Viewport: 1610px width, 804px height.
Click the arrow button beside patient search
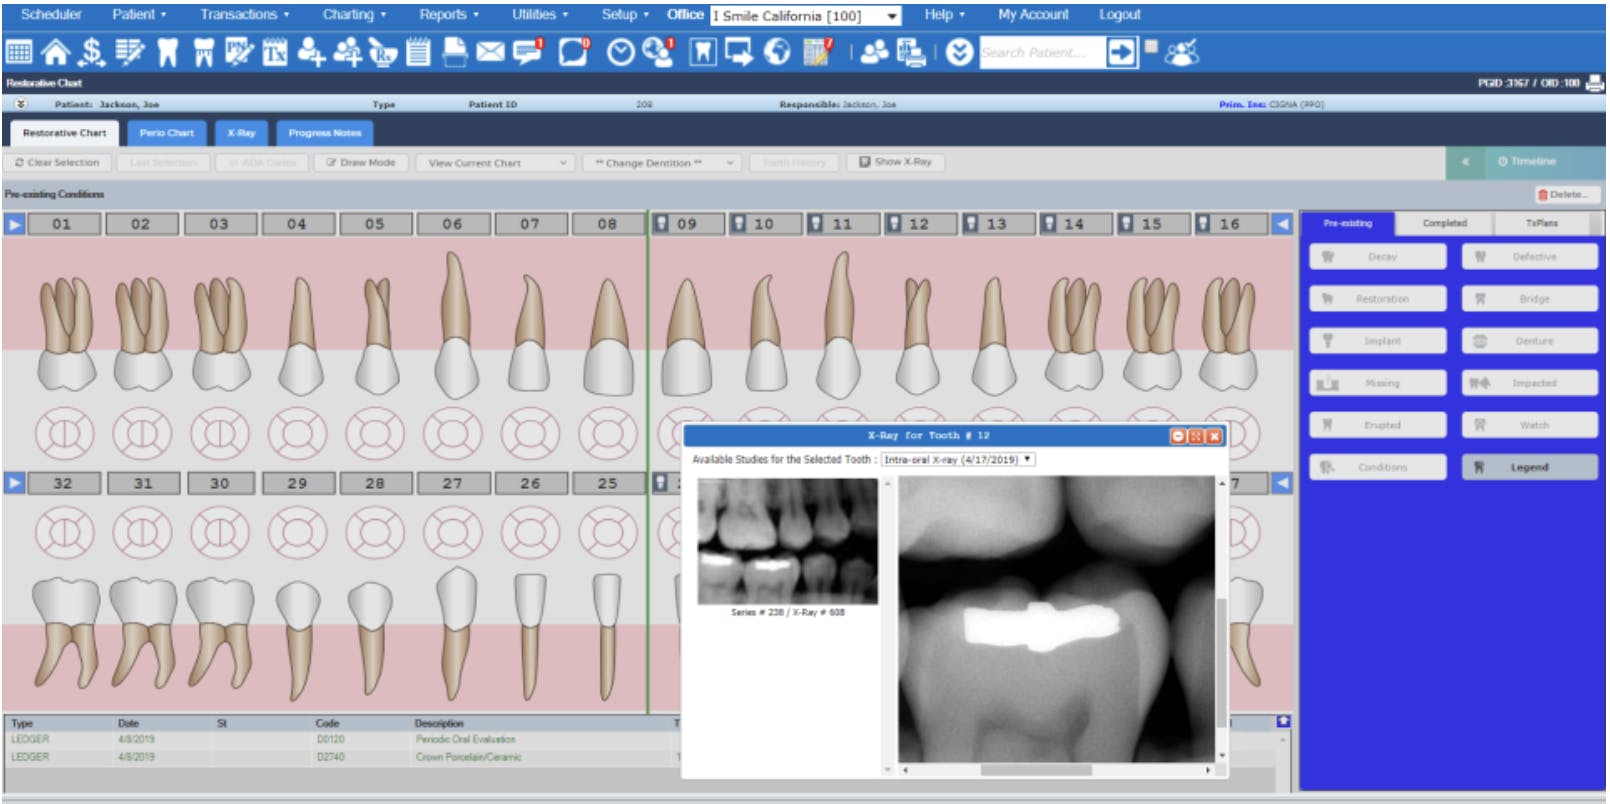1122,52
